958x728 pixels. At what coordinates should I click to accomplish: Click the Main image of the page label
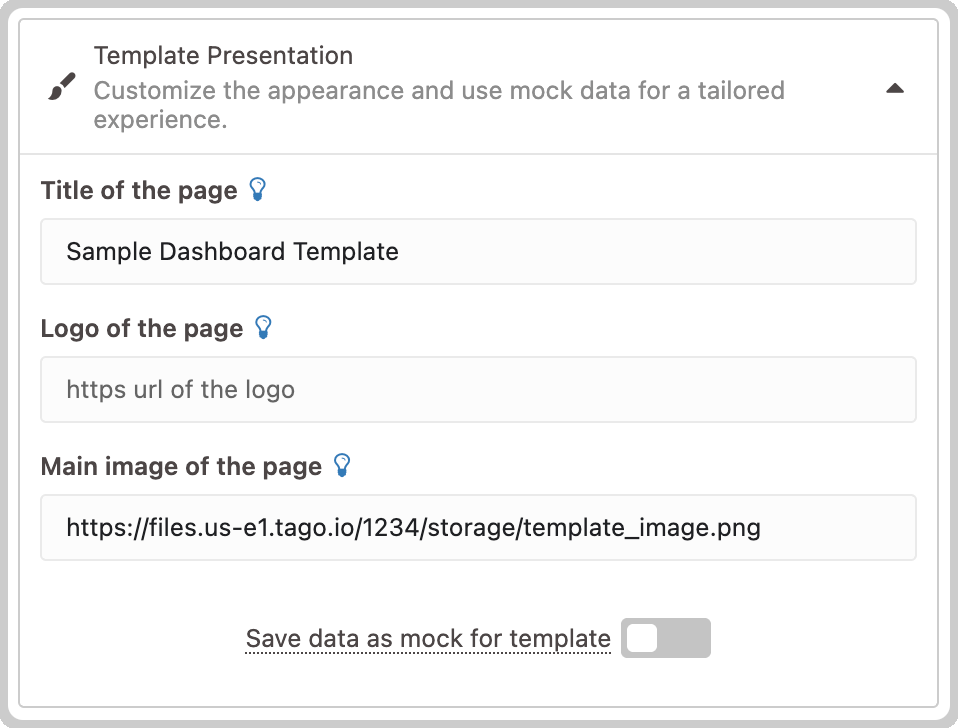(x=181, y=467)
